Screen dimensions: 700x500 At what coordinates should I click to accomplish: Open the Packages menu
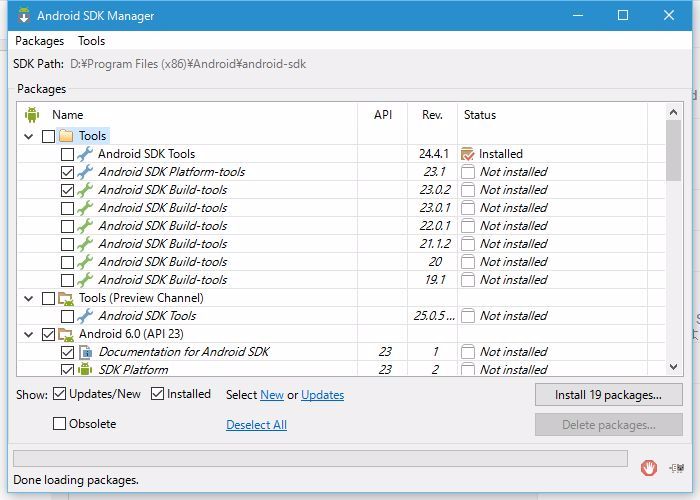coord(39,41)
